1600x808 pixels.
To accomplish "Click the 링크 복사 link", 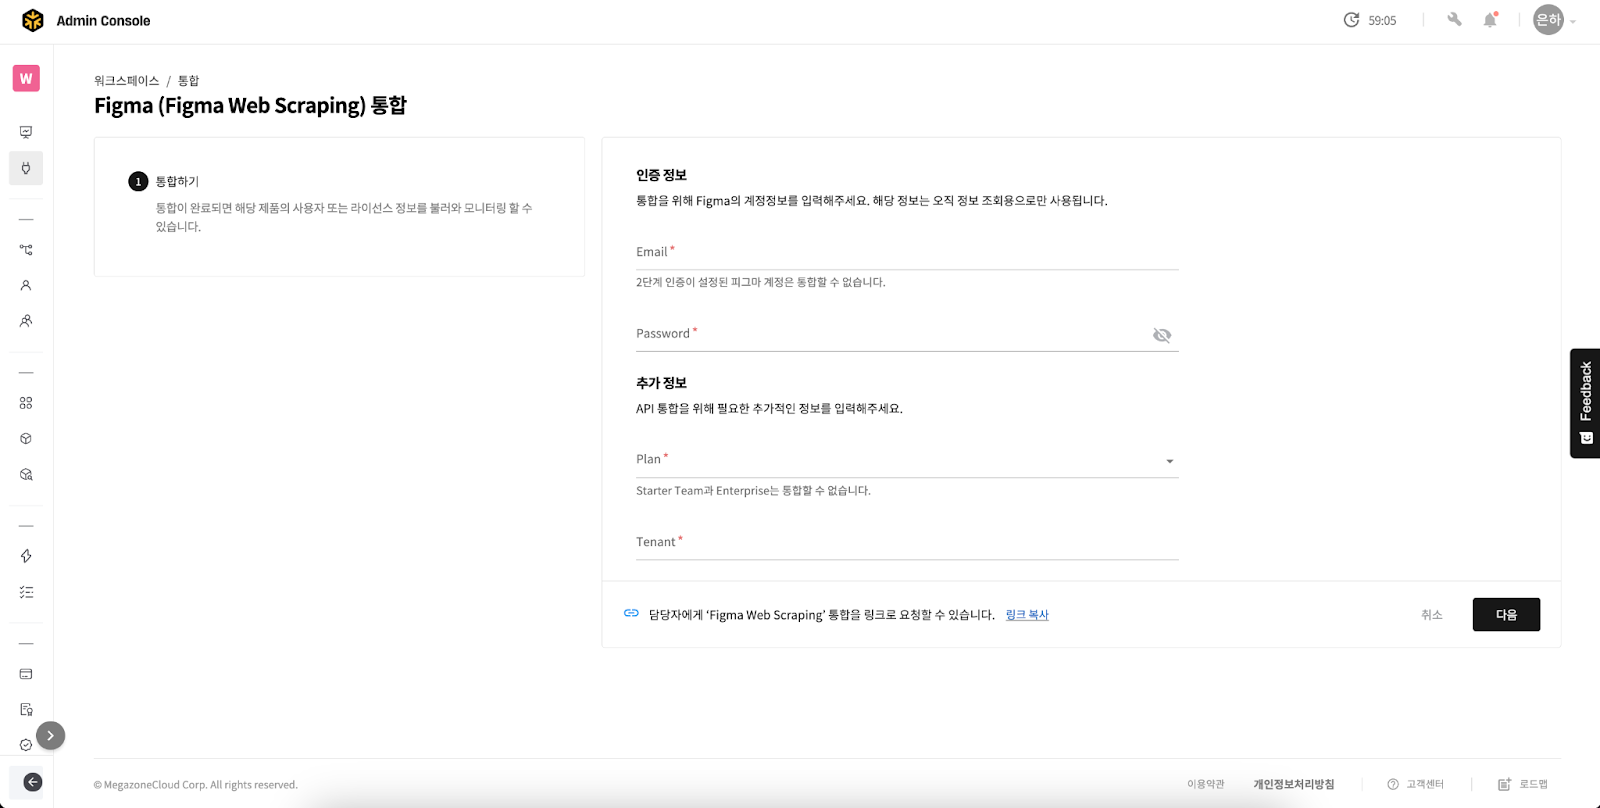I will pos(1027,615).
